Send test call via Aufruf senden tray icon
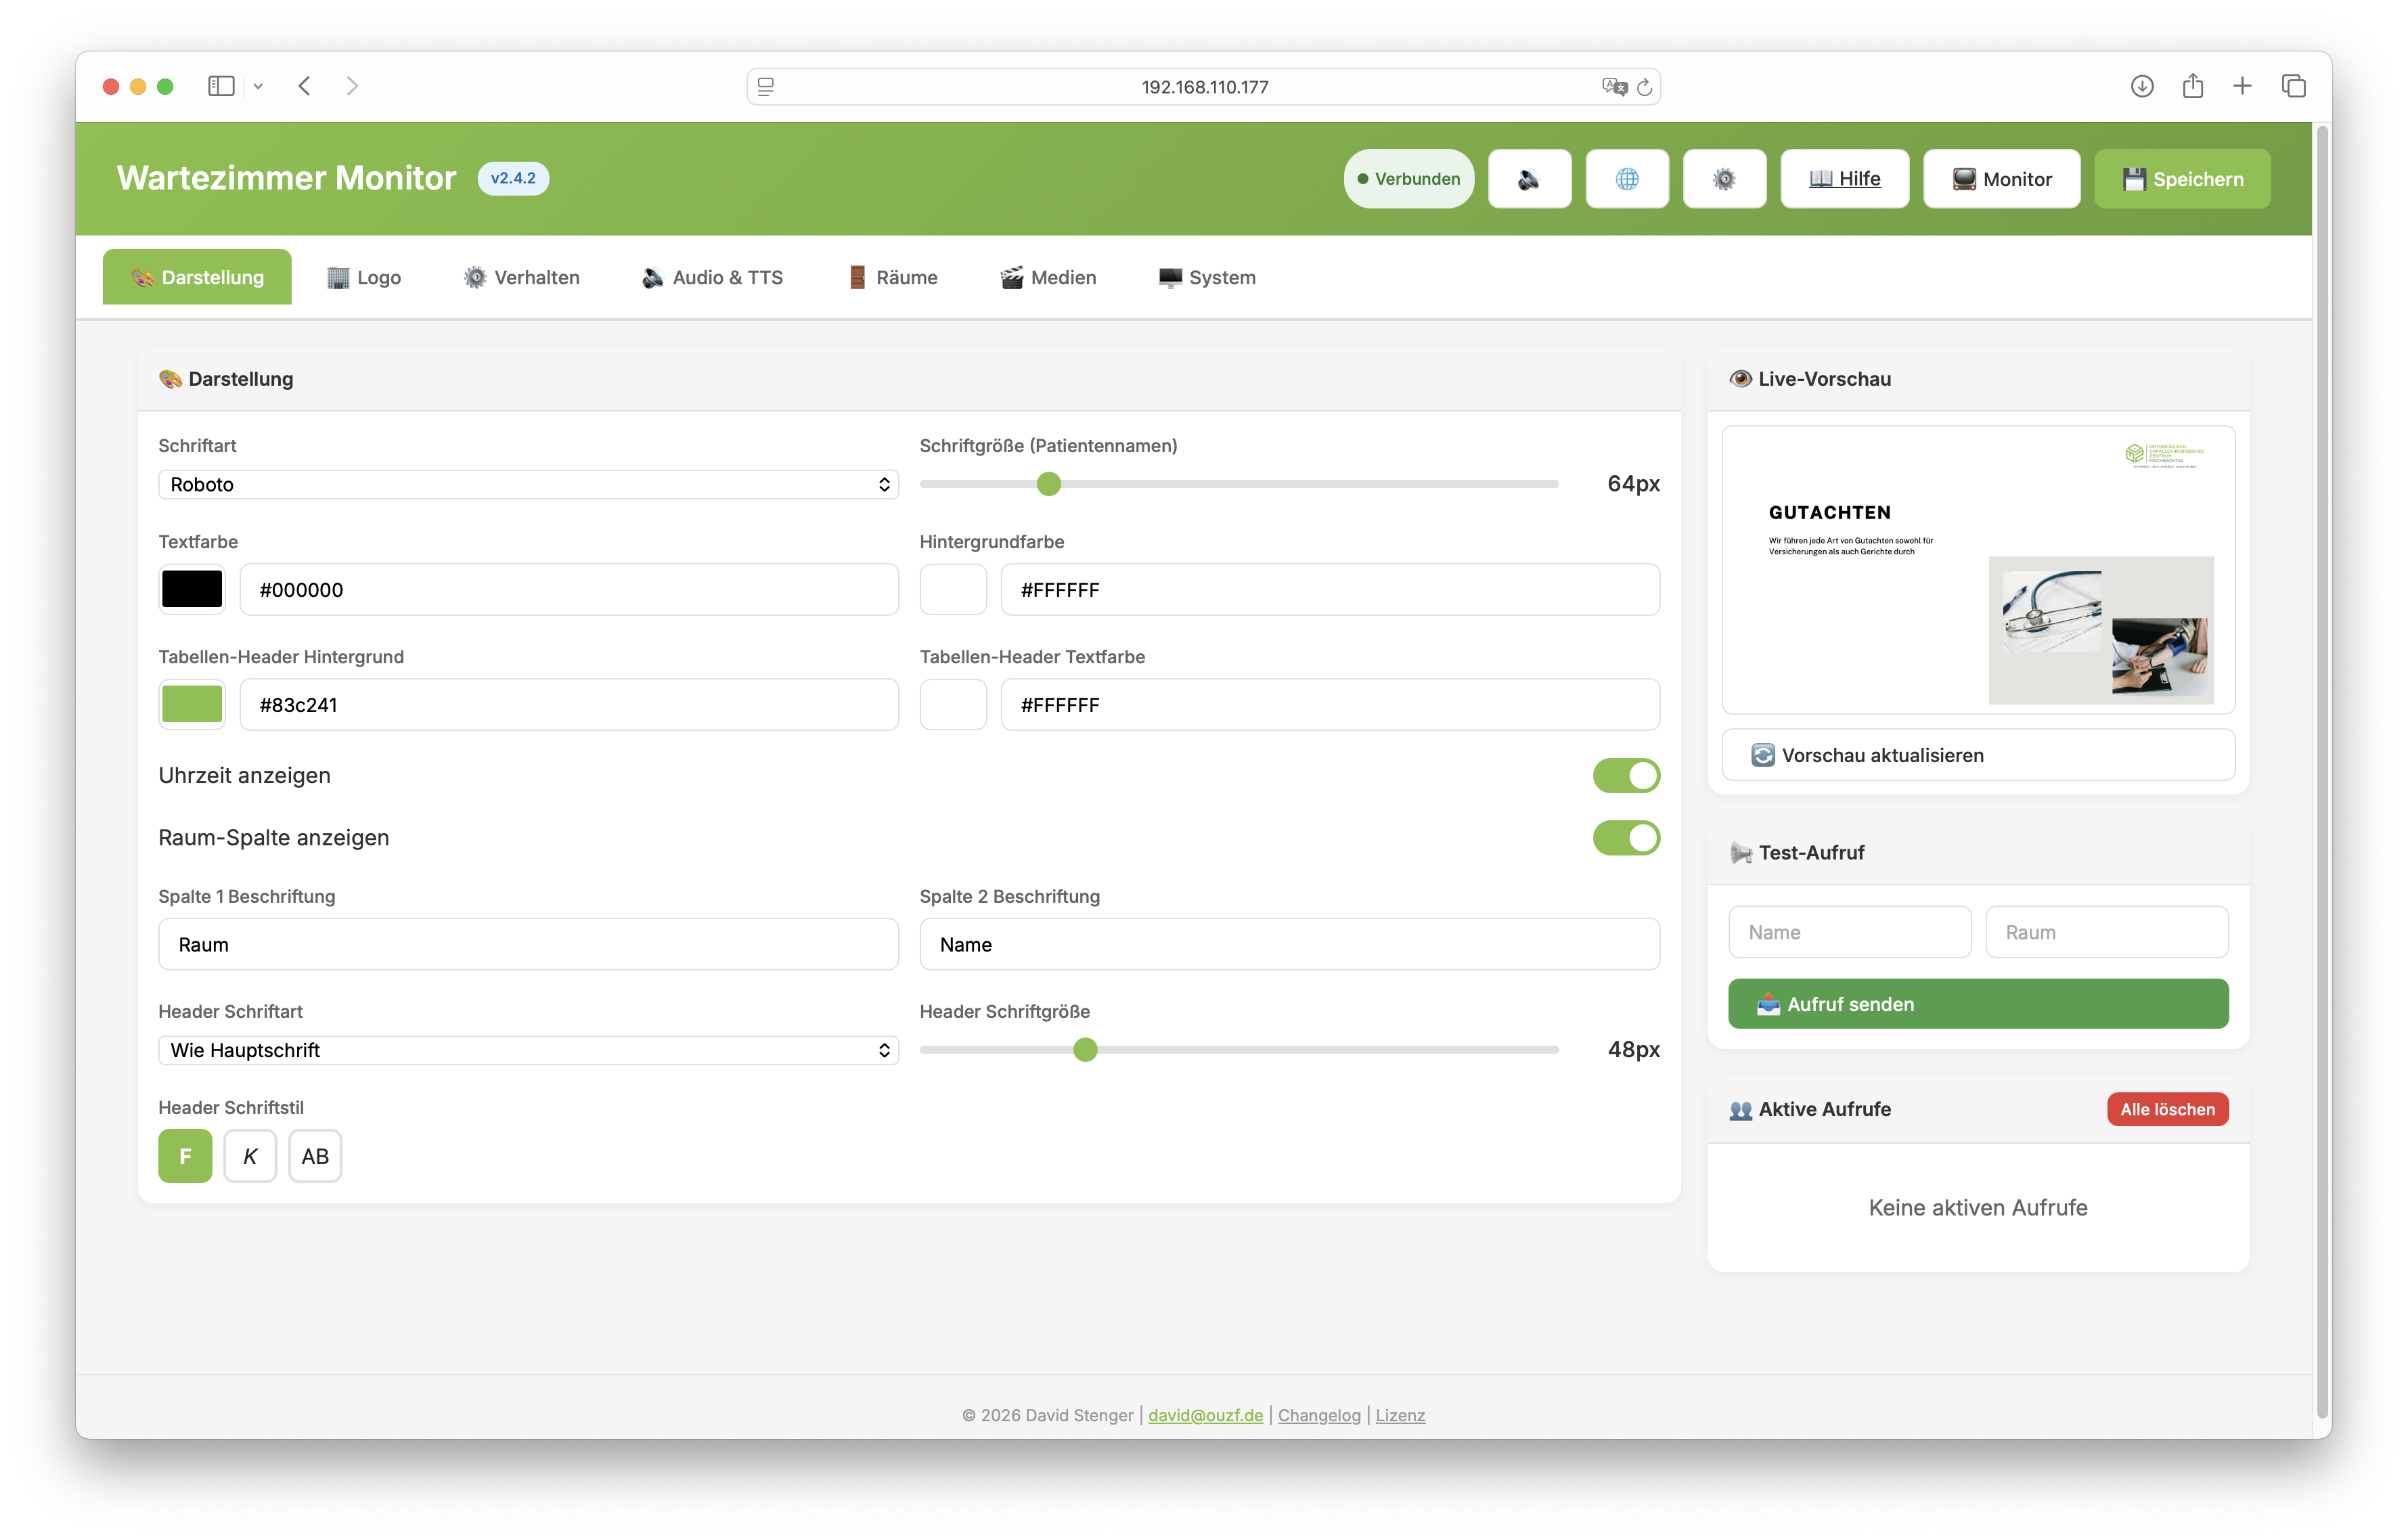 [x=1977, y=1003]
